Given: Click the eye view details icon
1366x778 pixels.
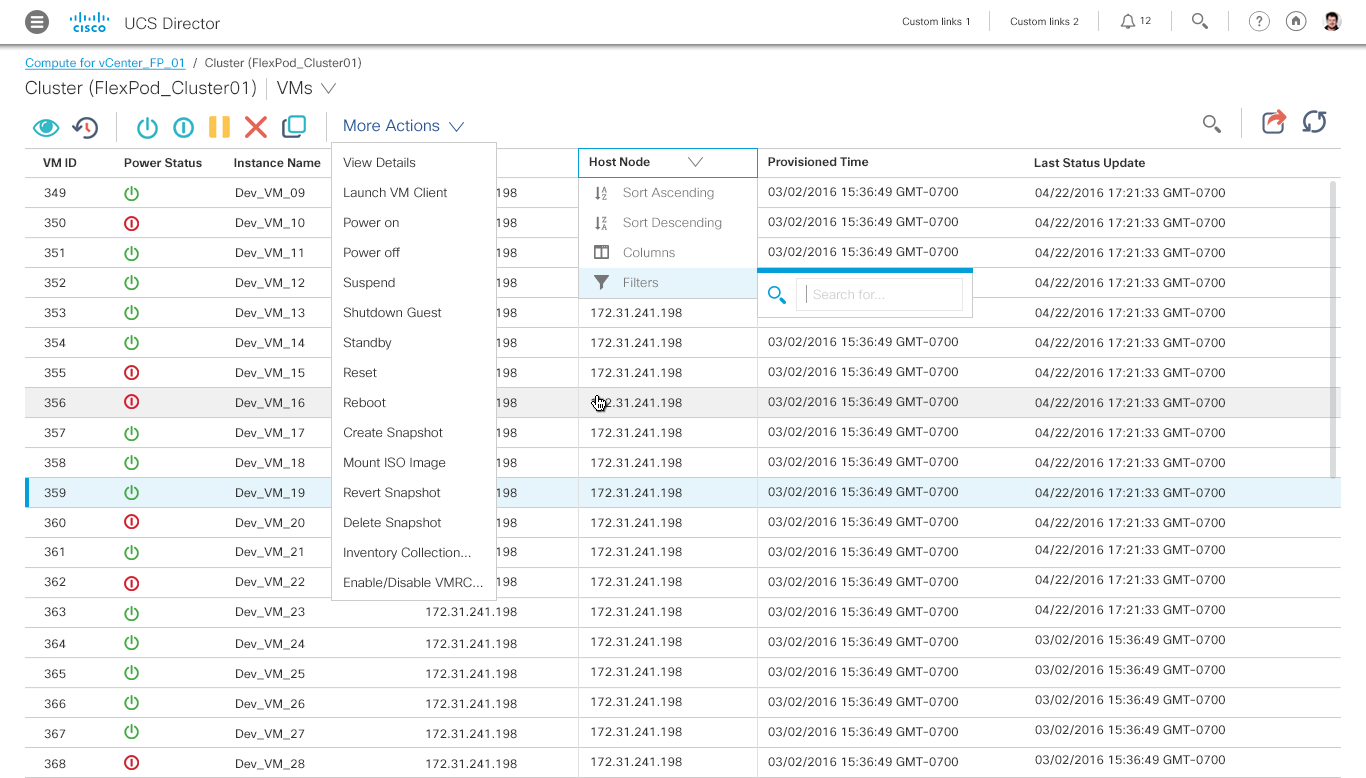Looking at the screenshot, I should (x=46, y=127).
